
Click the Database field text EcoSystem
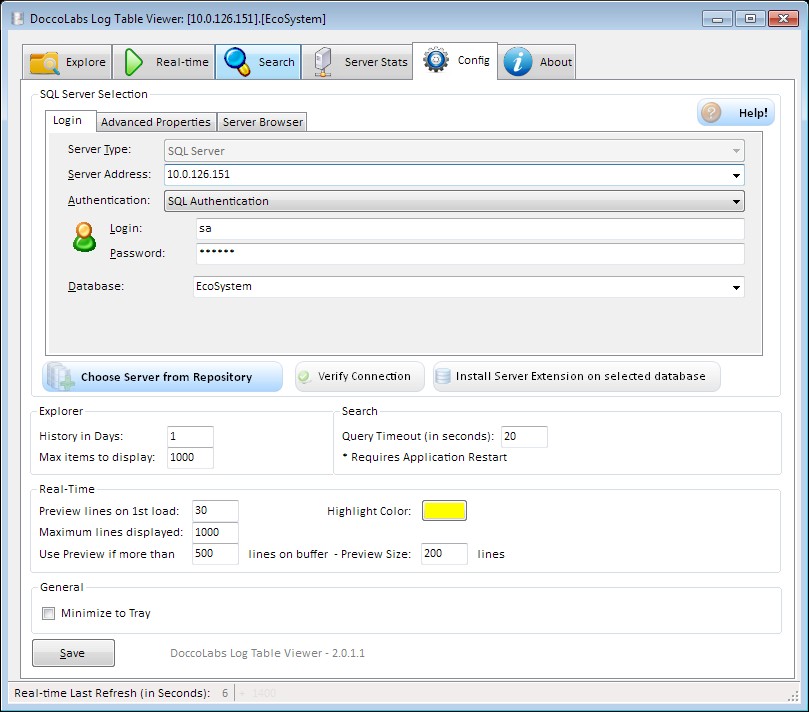[x=224, y=286]
